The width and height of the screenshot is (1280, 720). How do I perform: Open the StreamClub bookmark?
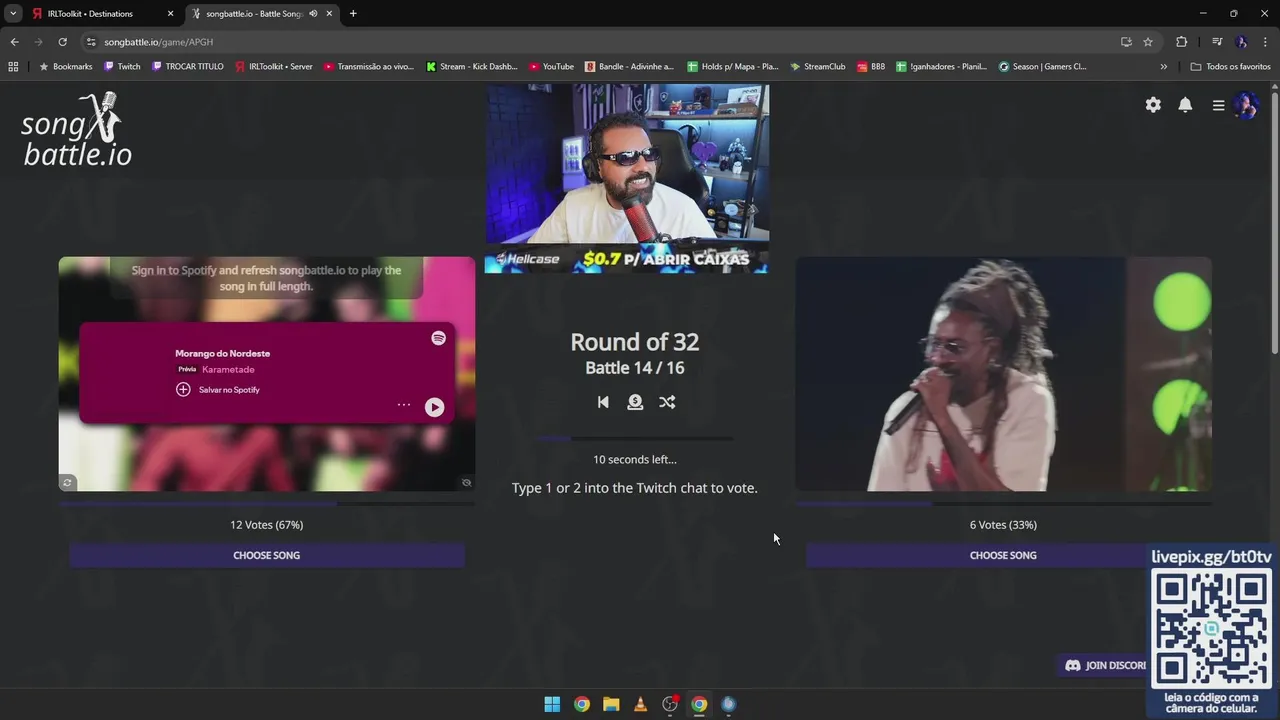click(x=817, y=67)
